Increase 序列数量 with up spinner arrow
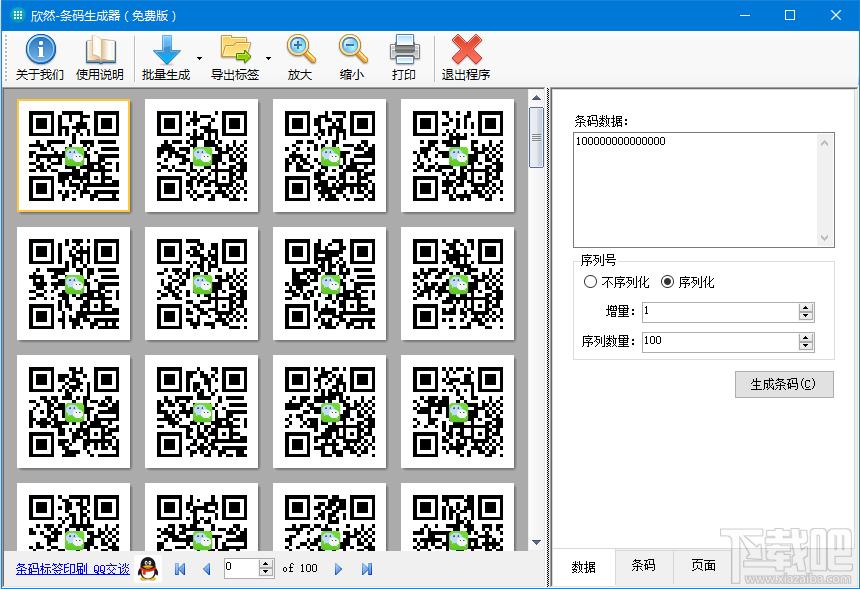Screen dimensions: 860x589 tap(806, 338)
